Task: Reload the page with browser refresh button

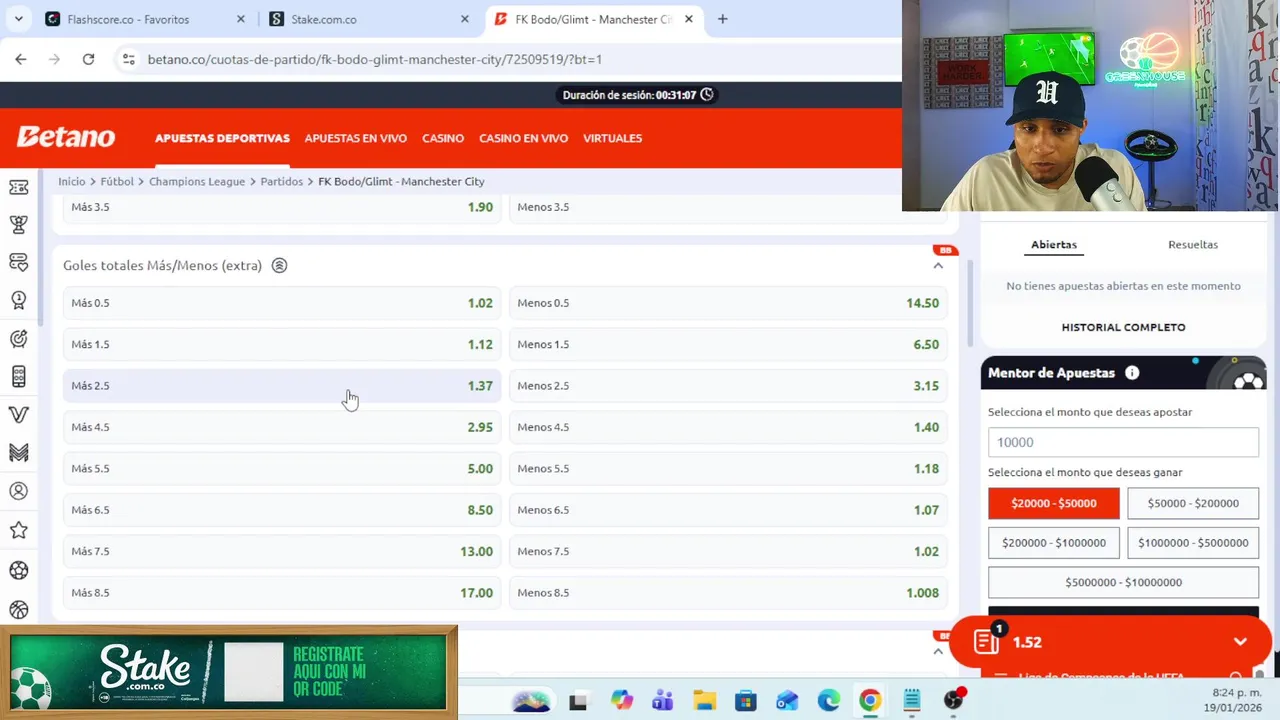Action: click(88, 59)
